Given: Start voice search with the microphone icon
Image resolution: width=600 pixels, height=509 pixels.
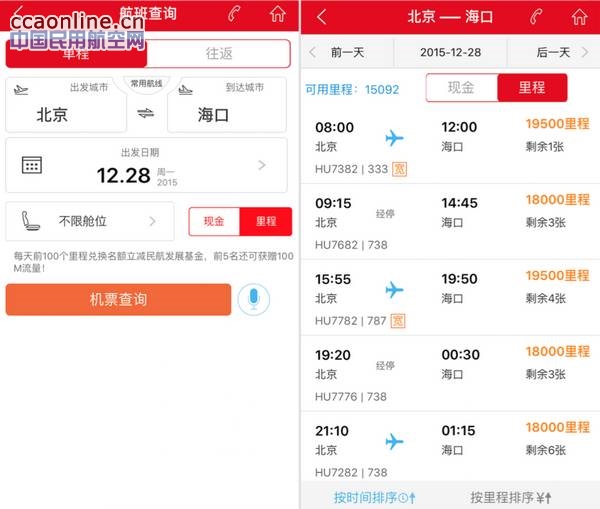Looking at the screenshot, I should point(254,299).
